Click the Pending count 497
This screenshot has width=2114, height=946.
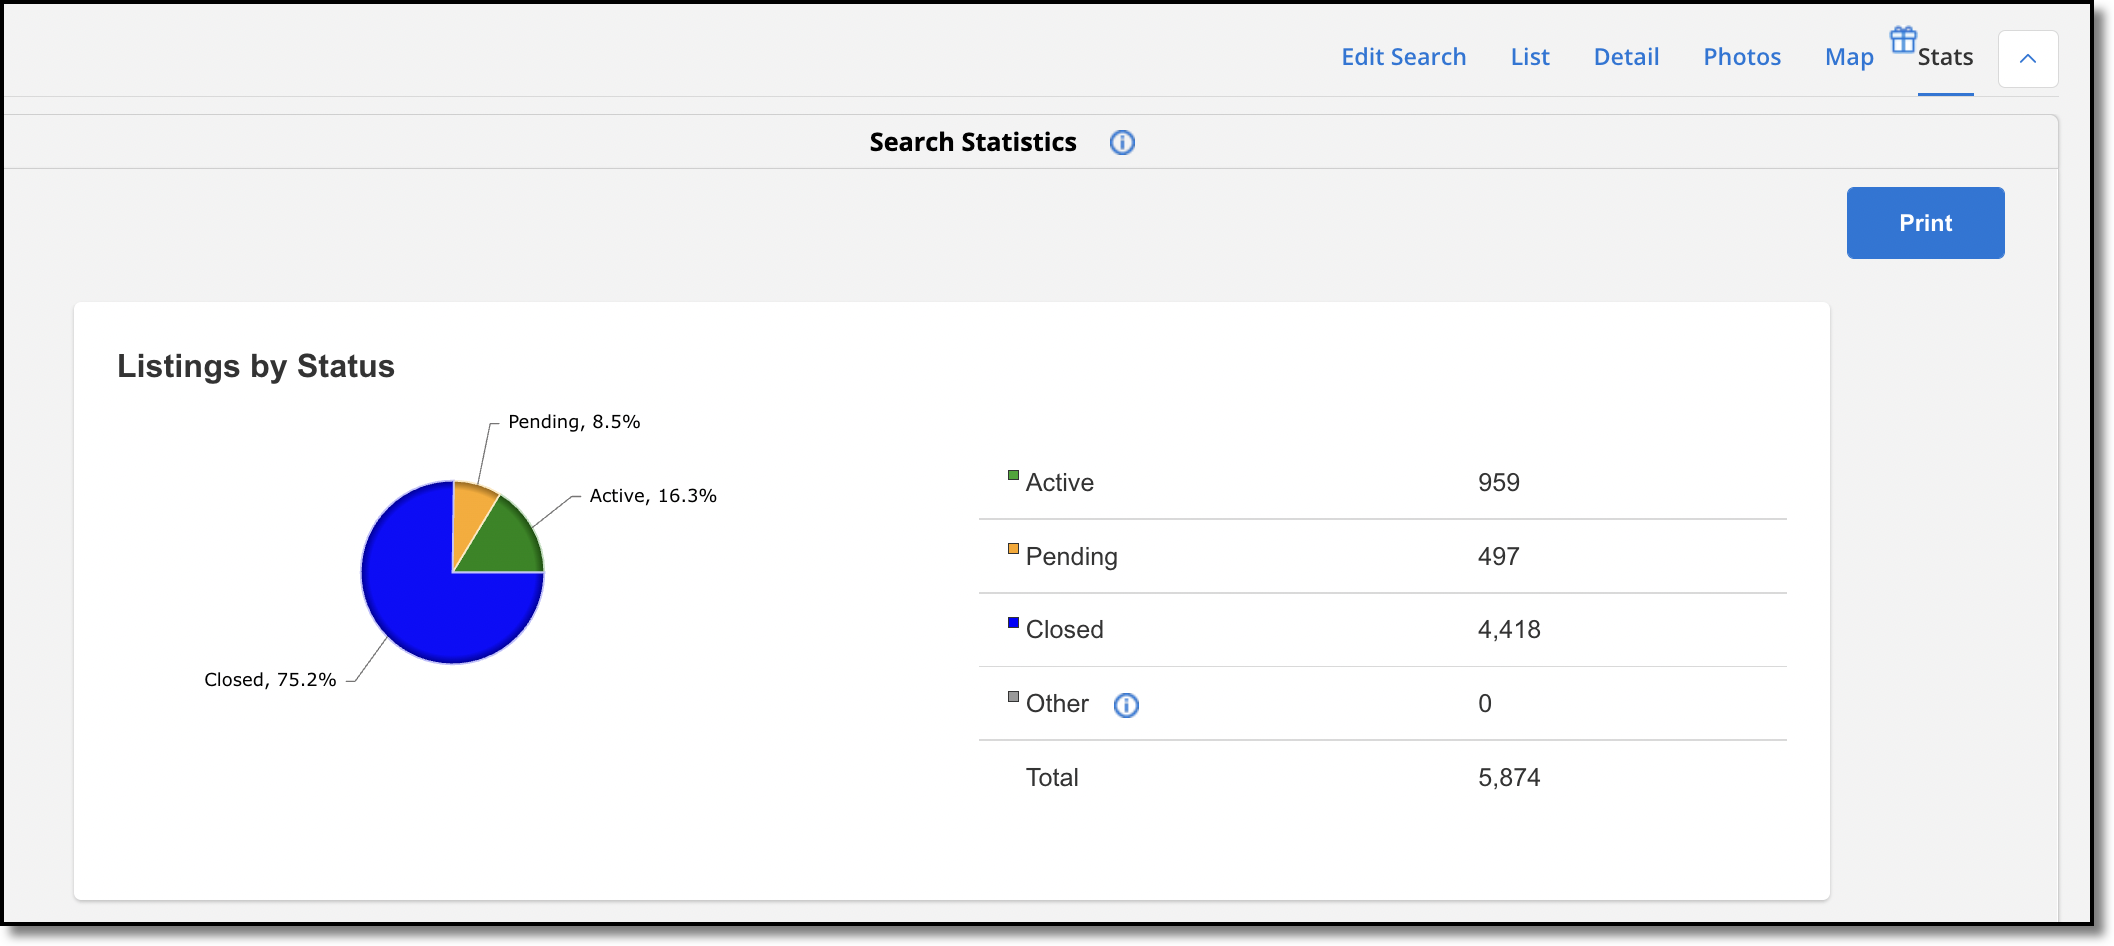click(1499, 557)
